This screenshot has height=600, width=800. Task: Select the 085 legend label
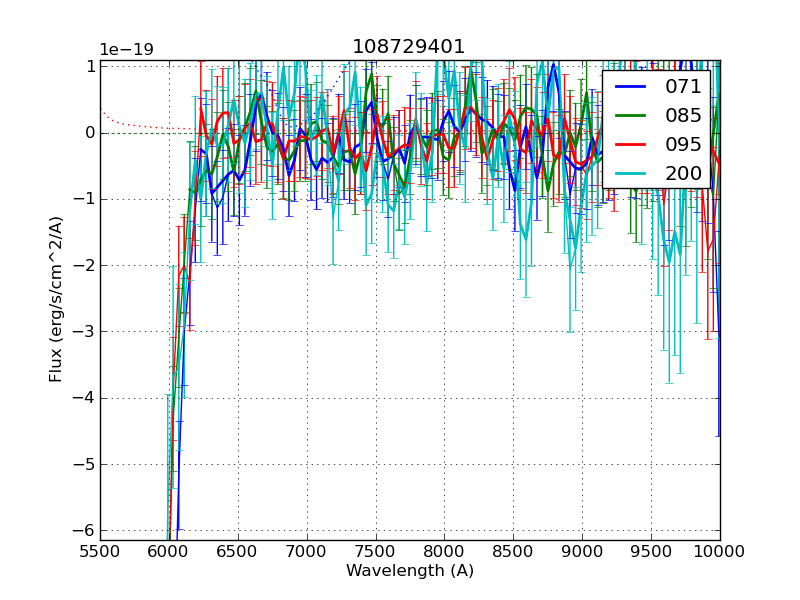click(683, 116)
